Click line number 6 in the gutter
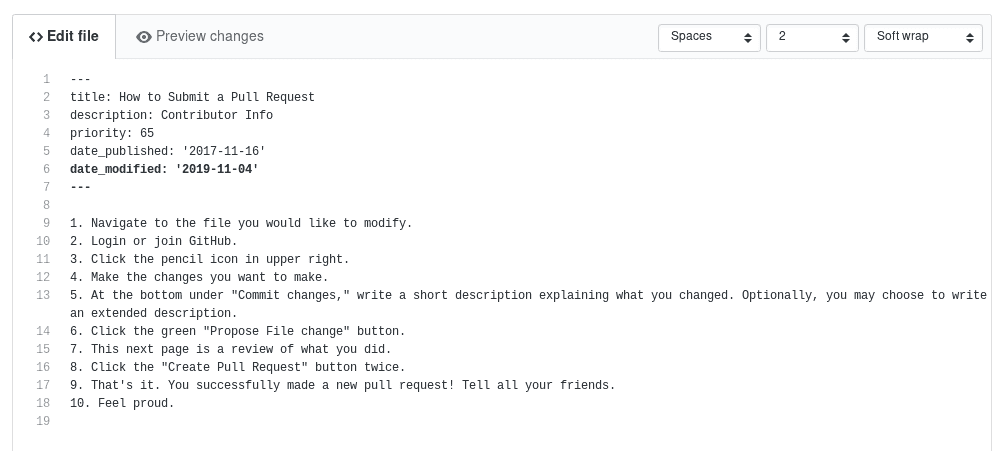 47,169
